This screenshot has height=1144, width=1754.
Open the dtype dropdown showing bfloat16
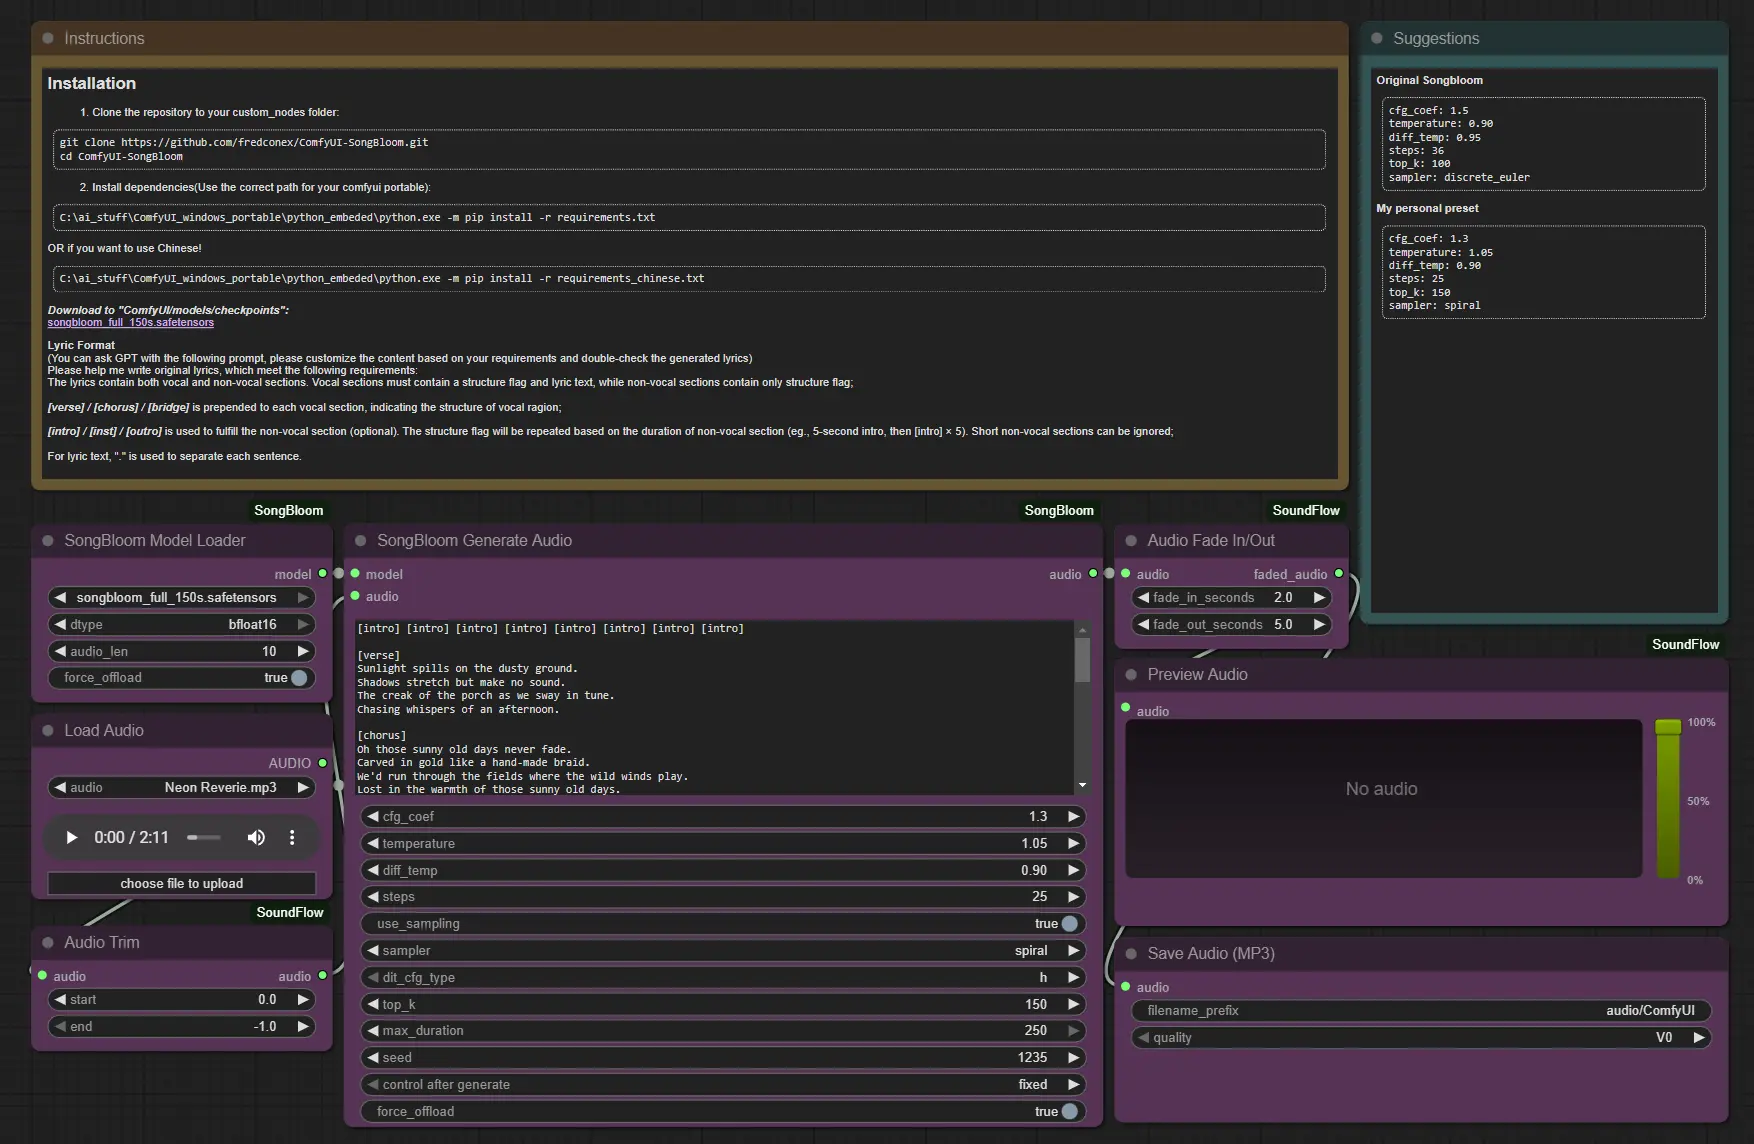181,625
